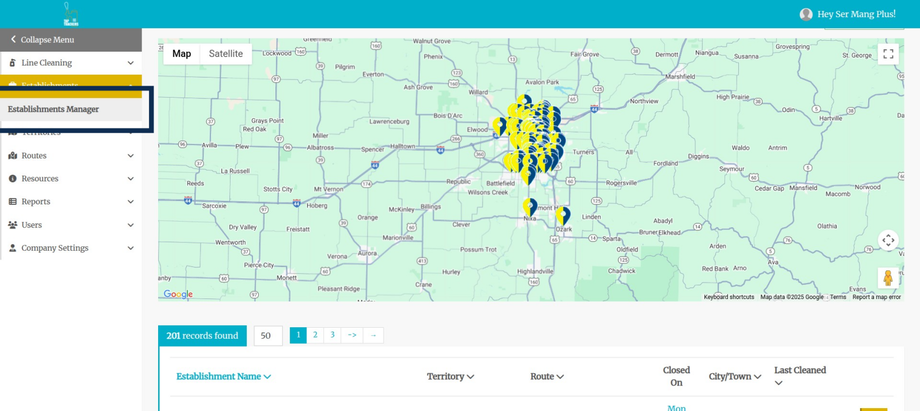Click the Resources info icon
The image size is (920, 411).
point(12,178)
